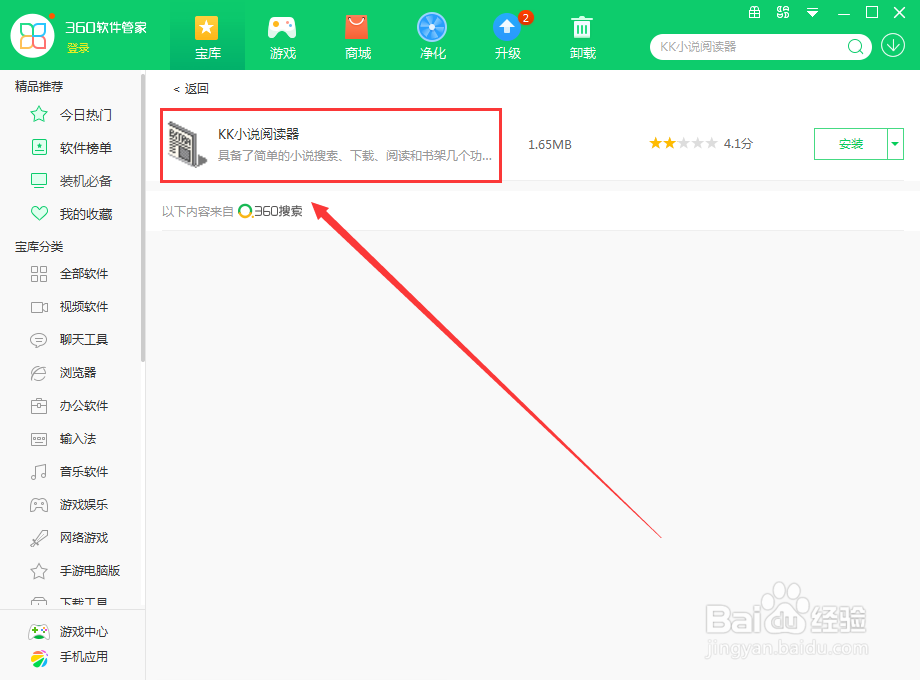Select the 浏览器 browser icon
Viewport: 920px width, 680px height.
(39, 373)
